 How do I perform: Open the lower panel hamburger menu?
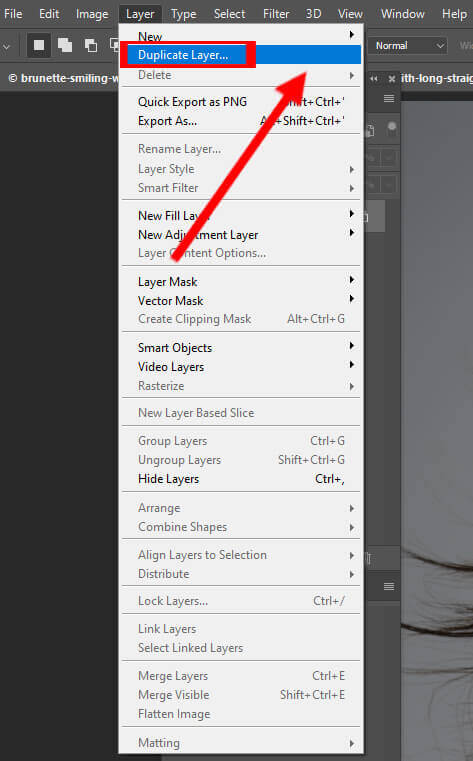pyautogui.click(x=389, y=586)
